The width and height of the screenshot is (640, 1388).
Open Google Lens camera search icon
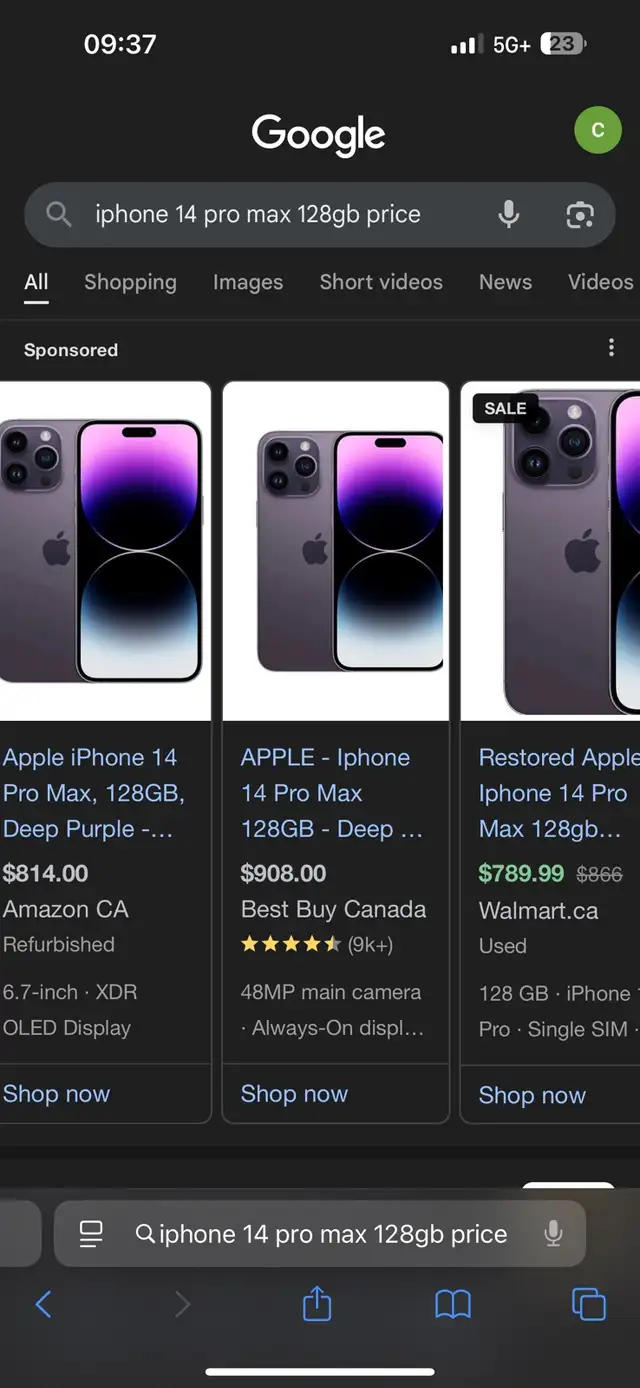(x=580, y=214)
